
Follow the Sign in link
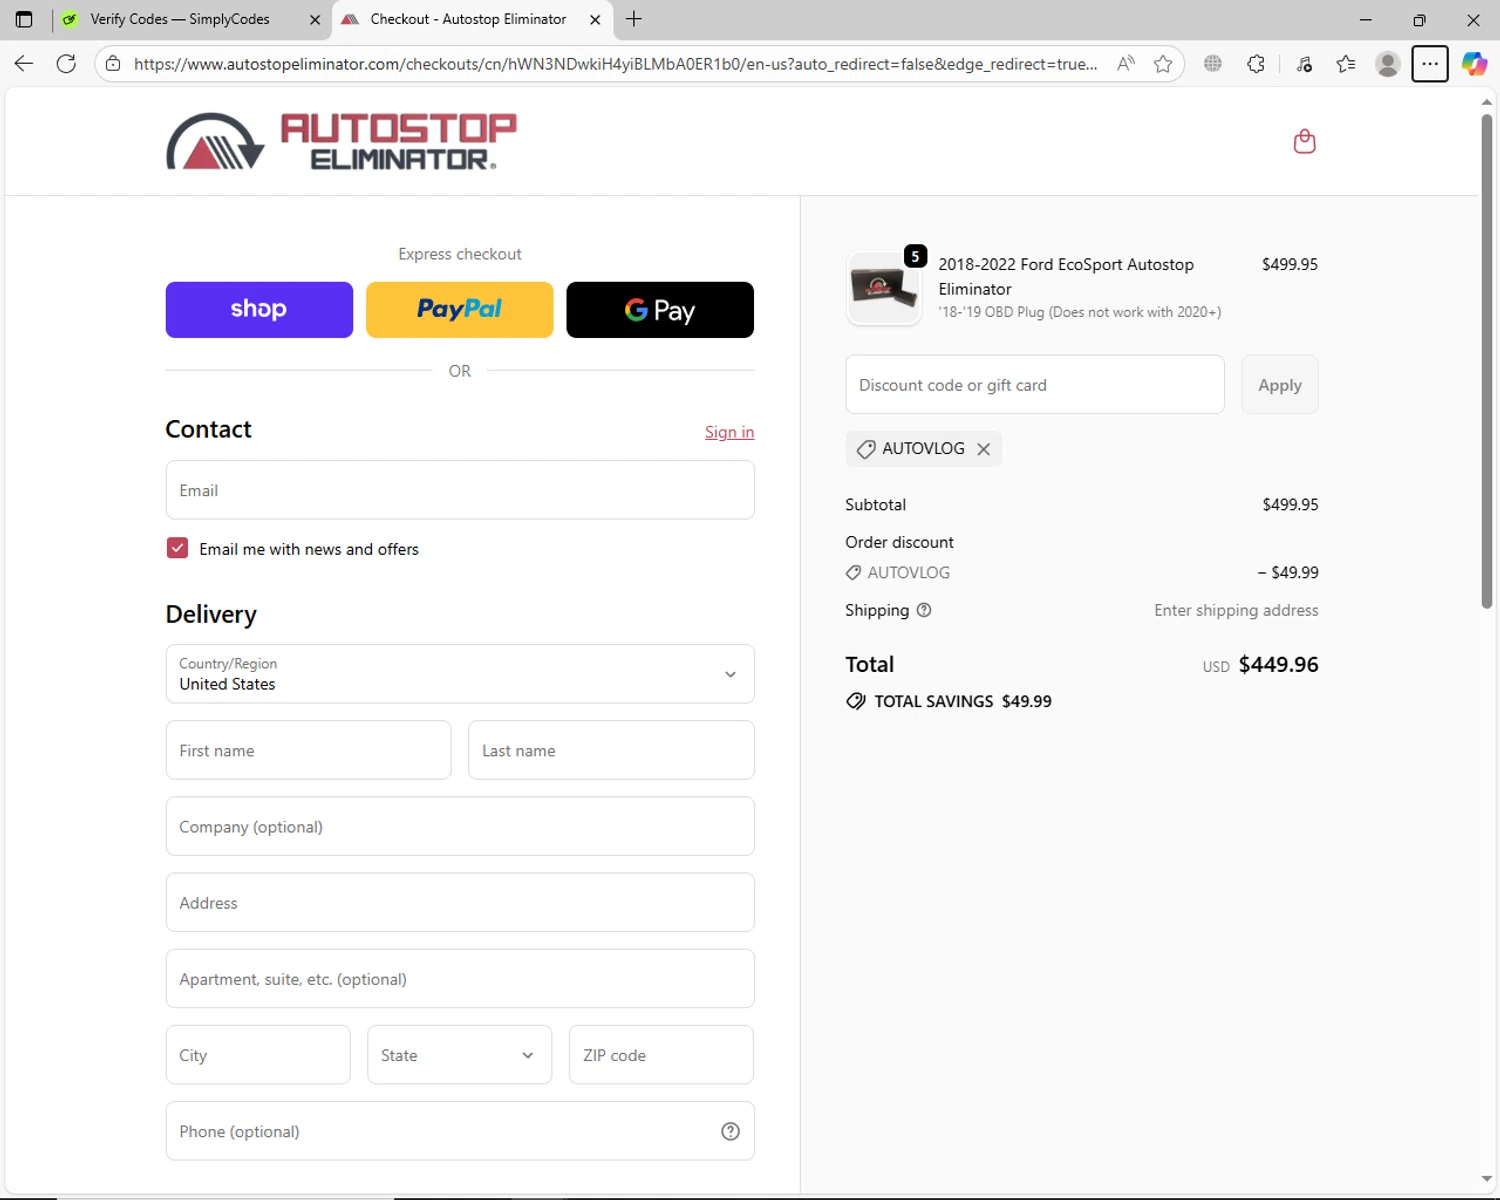point(729,432)
